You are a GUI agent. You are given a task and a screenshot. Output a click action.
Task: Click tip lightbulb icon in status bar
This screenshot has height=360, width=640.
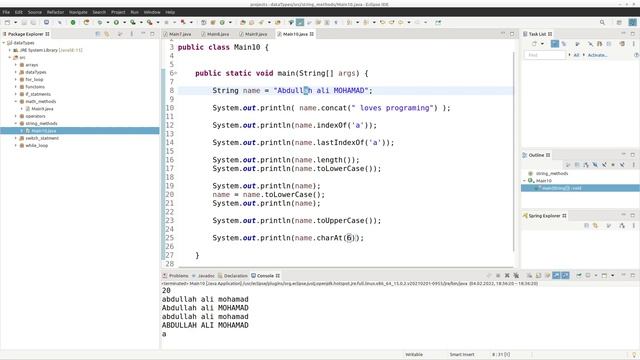[x=634, y=355]
